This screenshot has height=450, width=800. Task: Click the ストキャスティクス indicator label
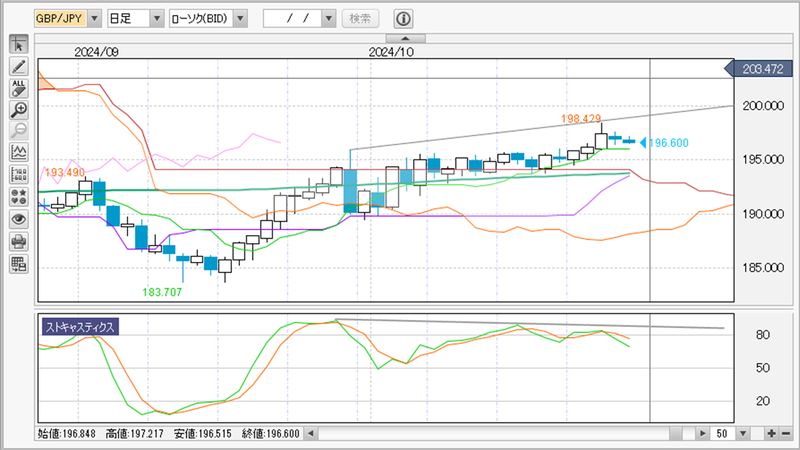click(x=80, y=327)
